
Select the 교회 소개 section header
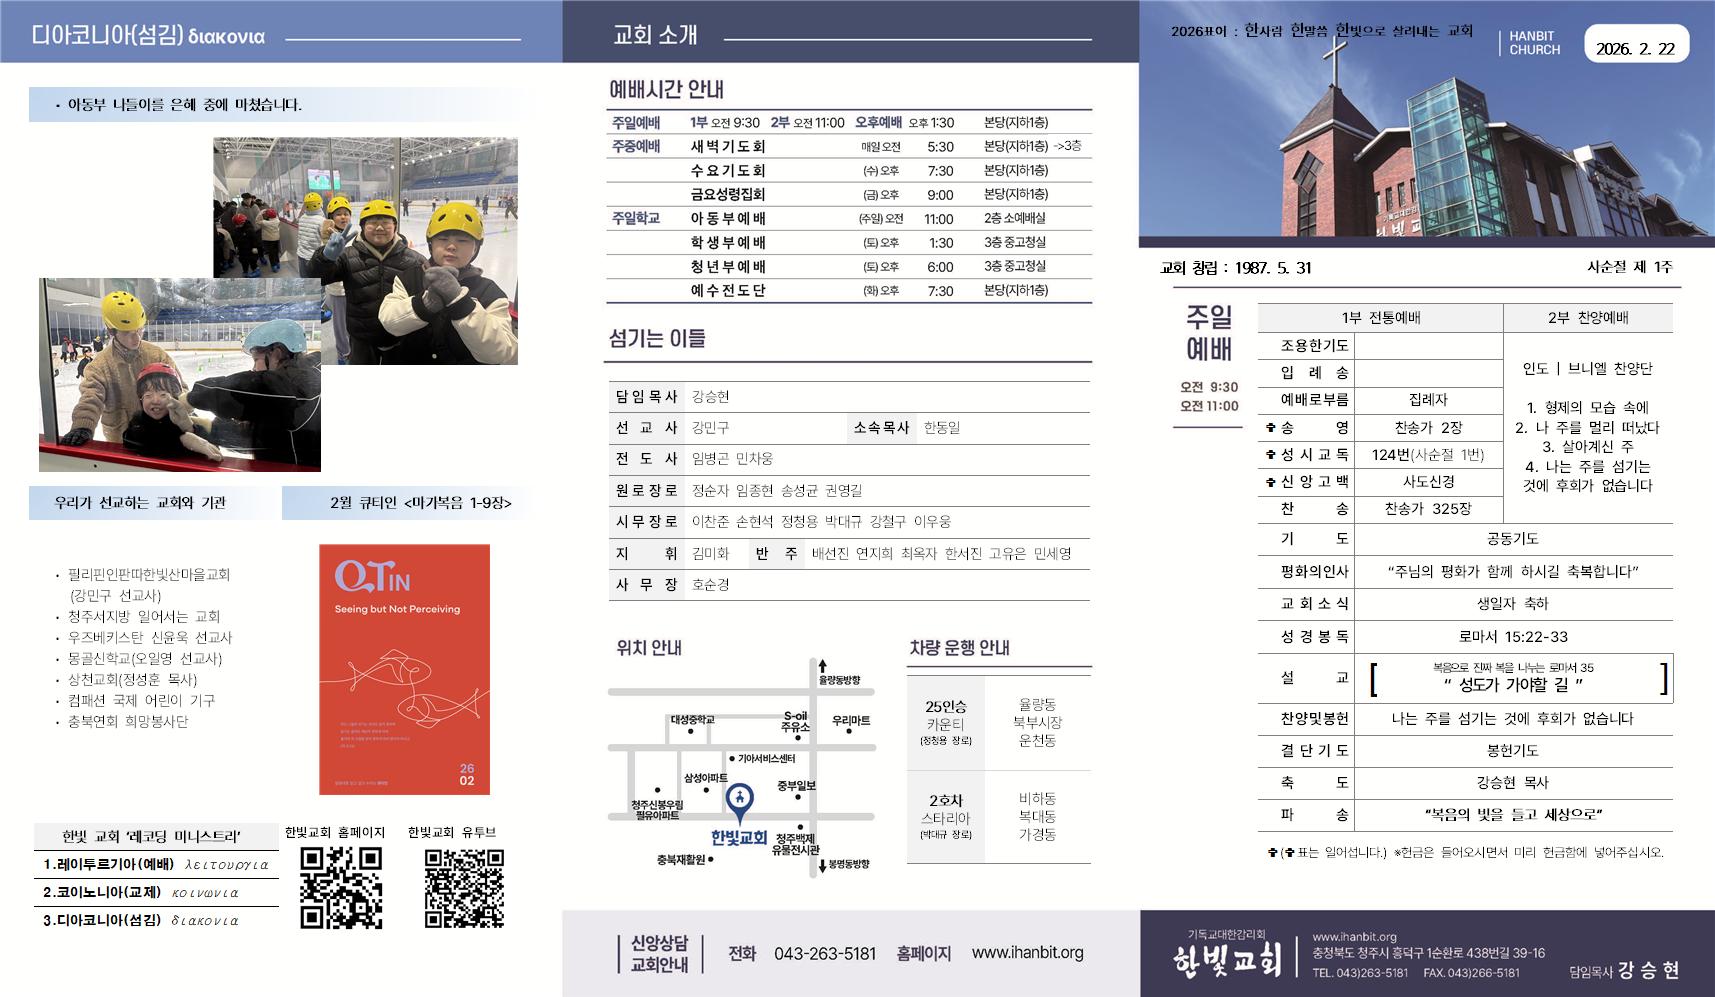click(655, 35)
